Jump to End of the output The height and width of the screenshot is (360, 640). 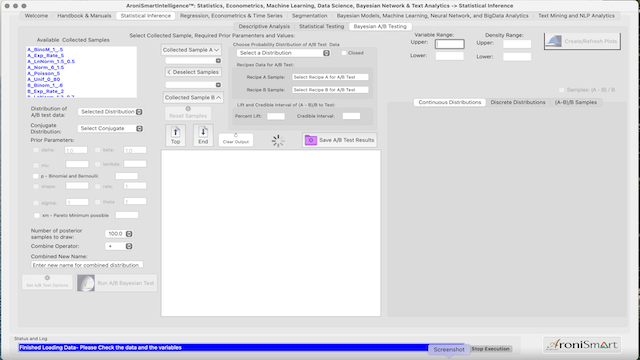click(203, 135)
